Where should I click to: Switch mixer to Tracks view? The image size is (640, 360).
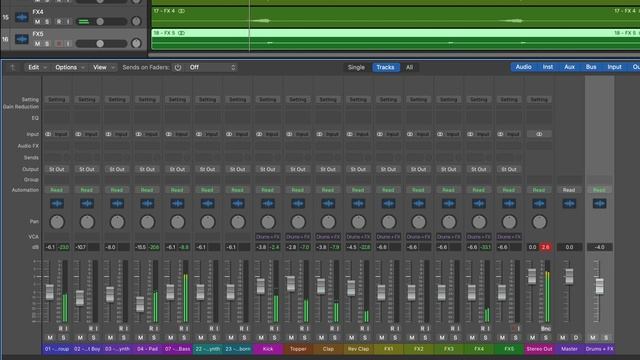385,67
